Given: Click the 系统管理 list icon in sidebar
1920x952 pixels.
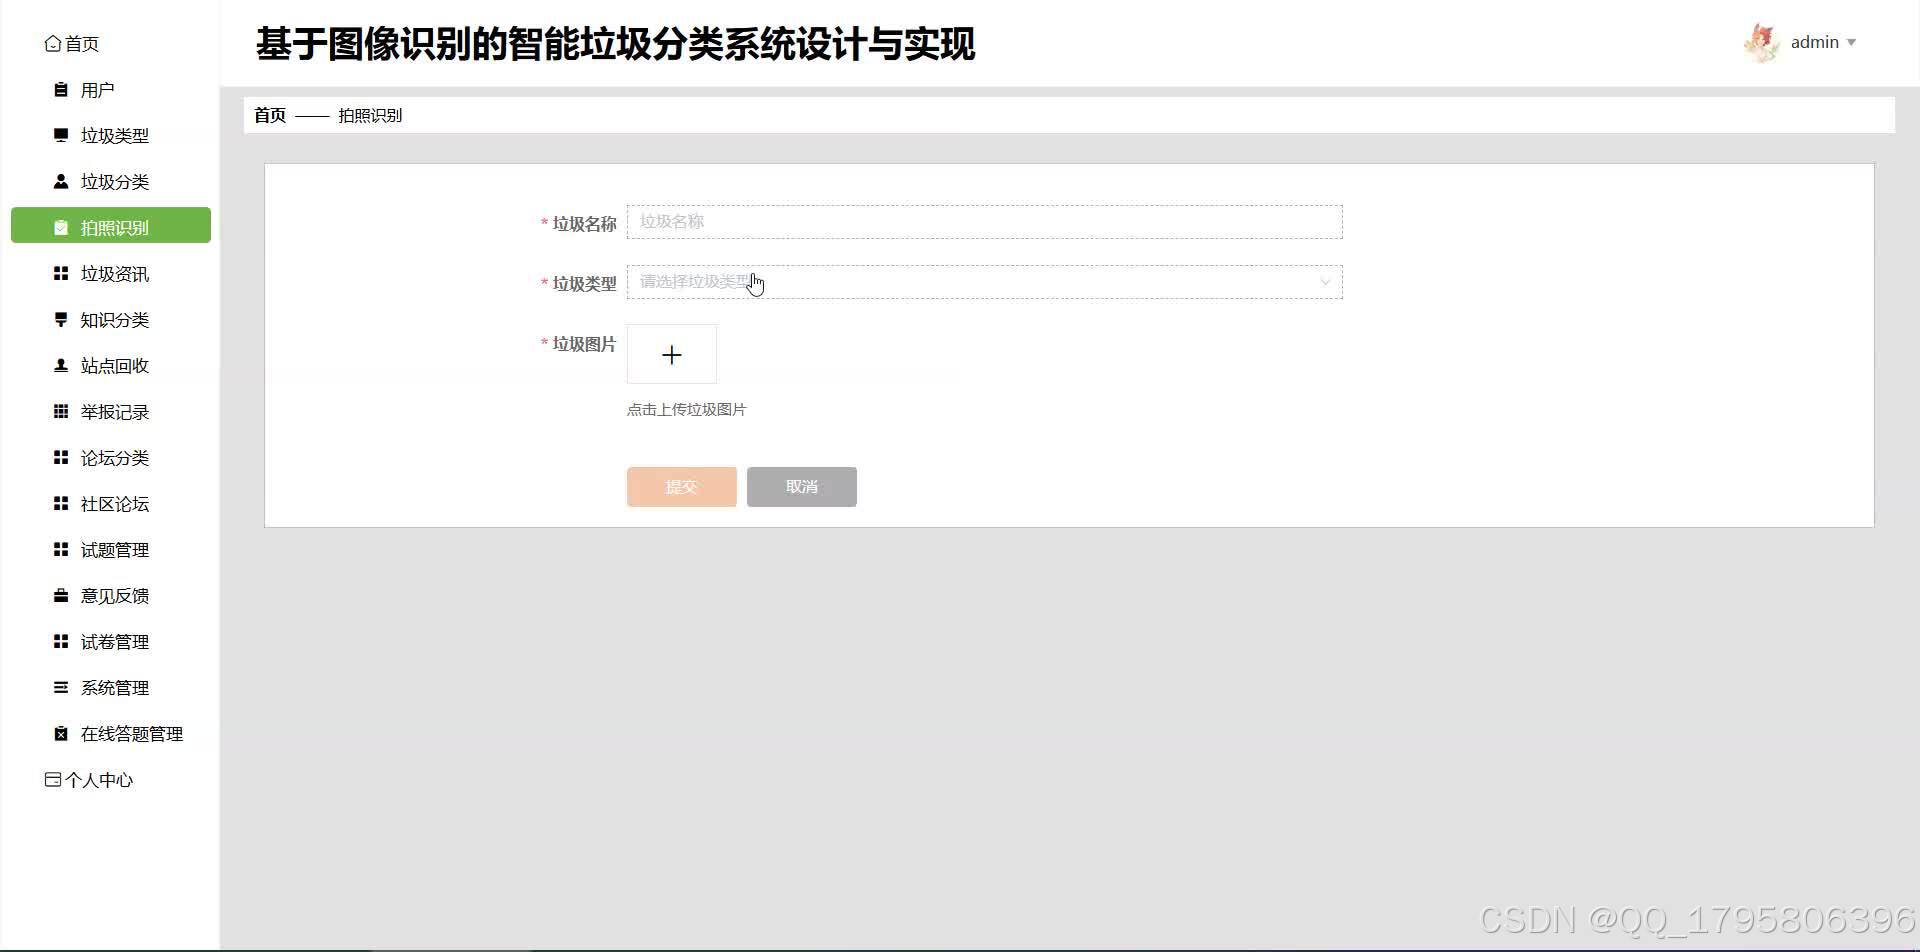Looking at the screenshot, I should click(x=60, y=687).
